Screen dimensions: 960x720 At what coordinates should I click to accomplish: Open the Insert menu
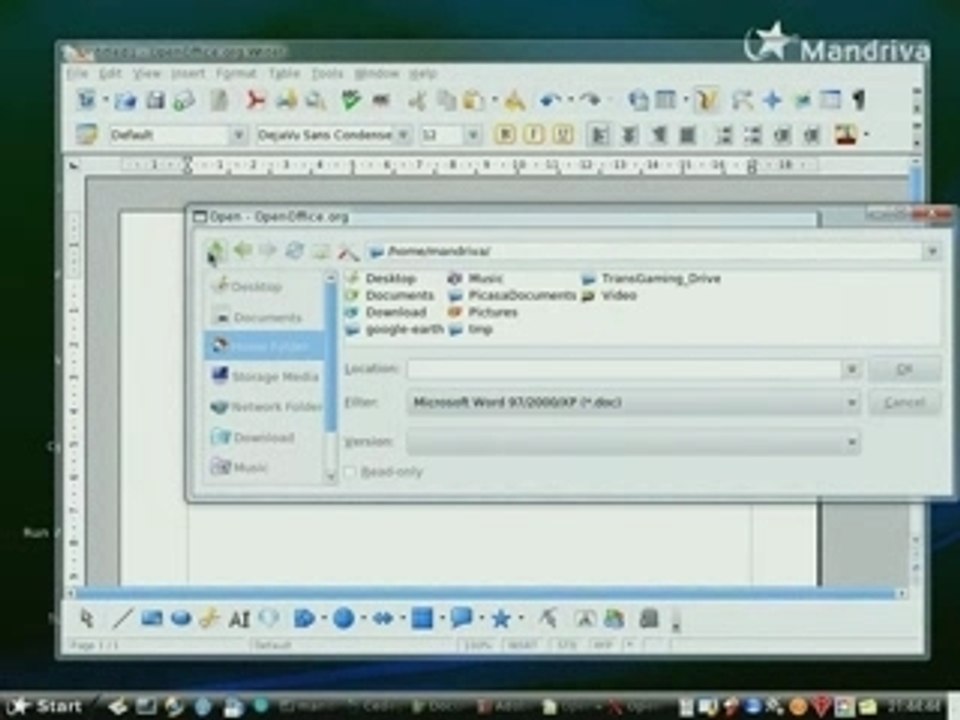coord(188,73)
